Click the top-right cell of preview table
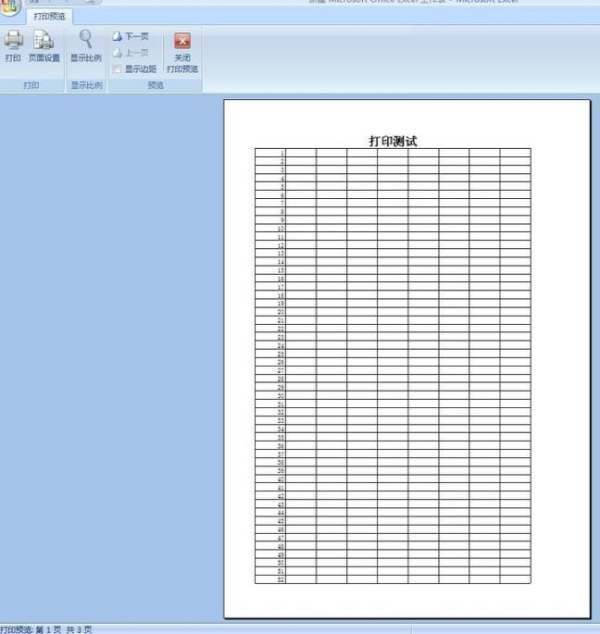Screen dimensions: 600x634 tap(515, 152)
